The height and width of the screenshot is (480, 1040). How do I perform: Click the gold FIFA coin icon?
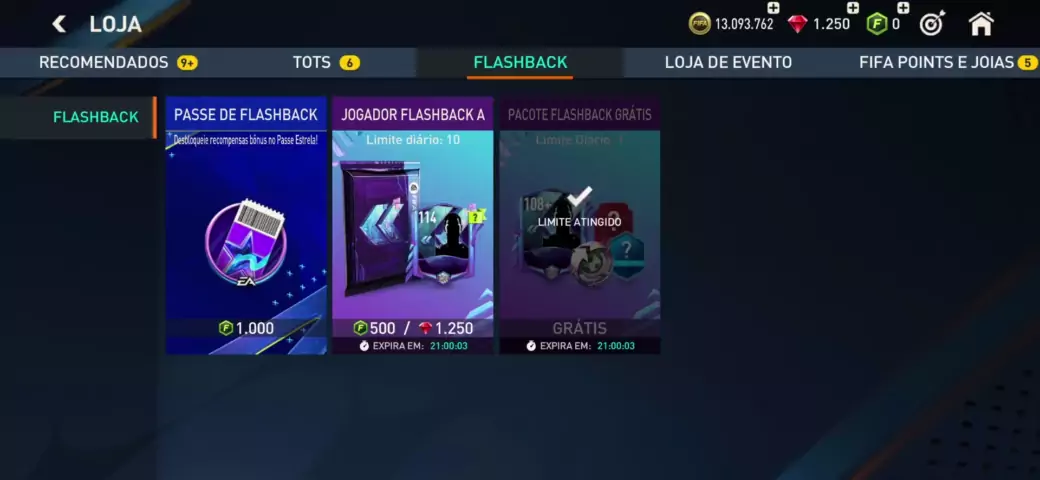pos(700,25)
